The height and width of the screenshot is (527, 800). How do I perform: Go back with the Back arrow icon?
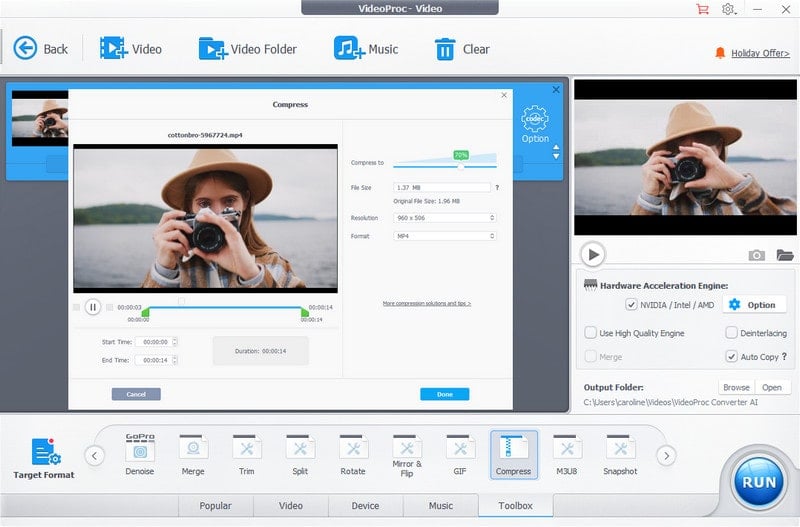pos(25,48)
